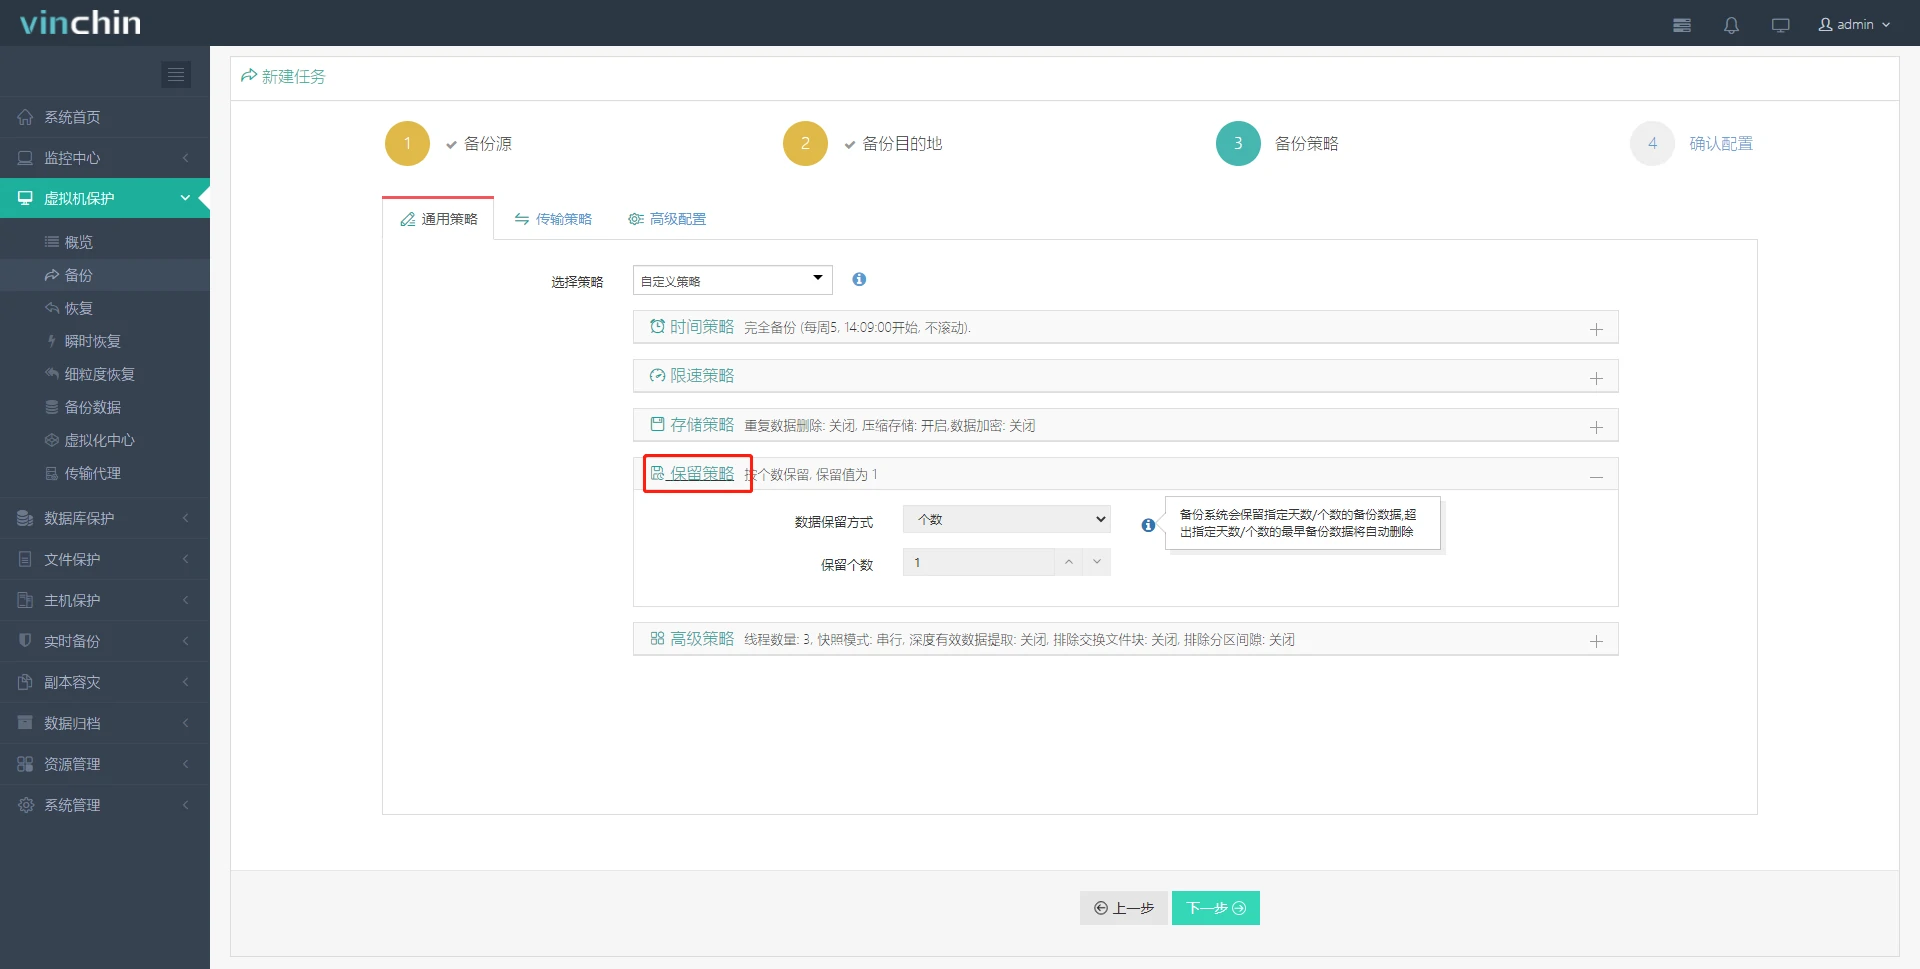Screen dimensions: 1920x969
Task: Click 上一步 previous button
Action: coord(1123,908)
